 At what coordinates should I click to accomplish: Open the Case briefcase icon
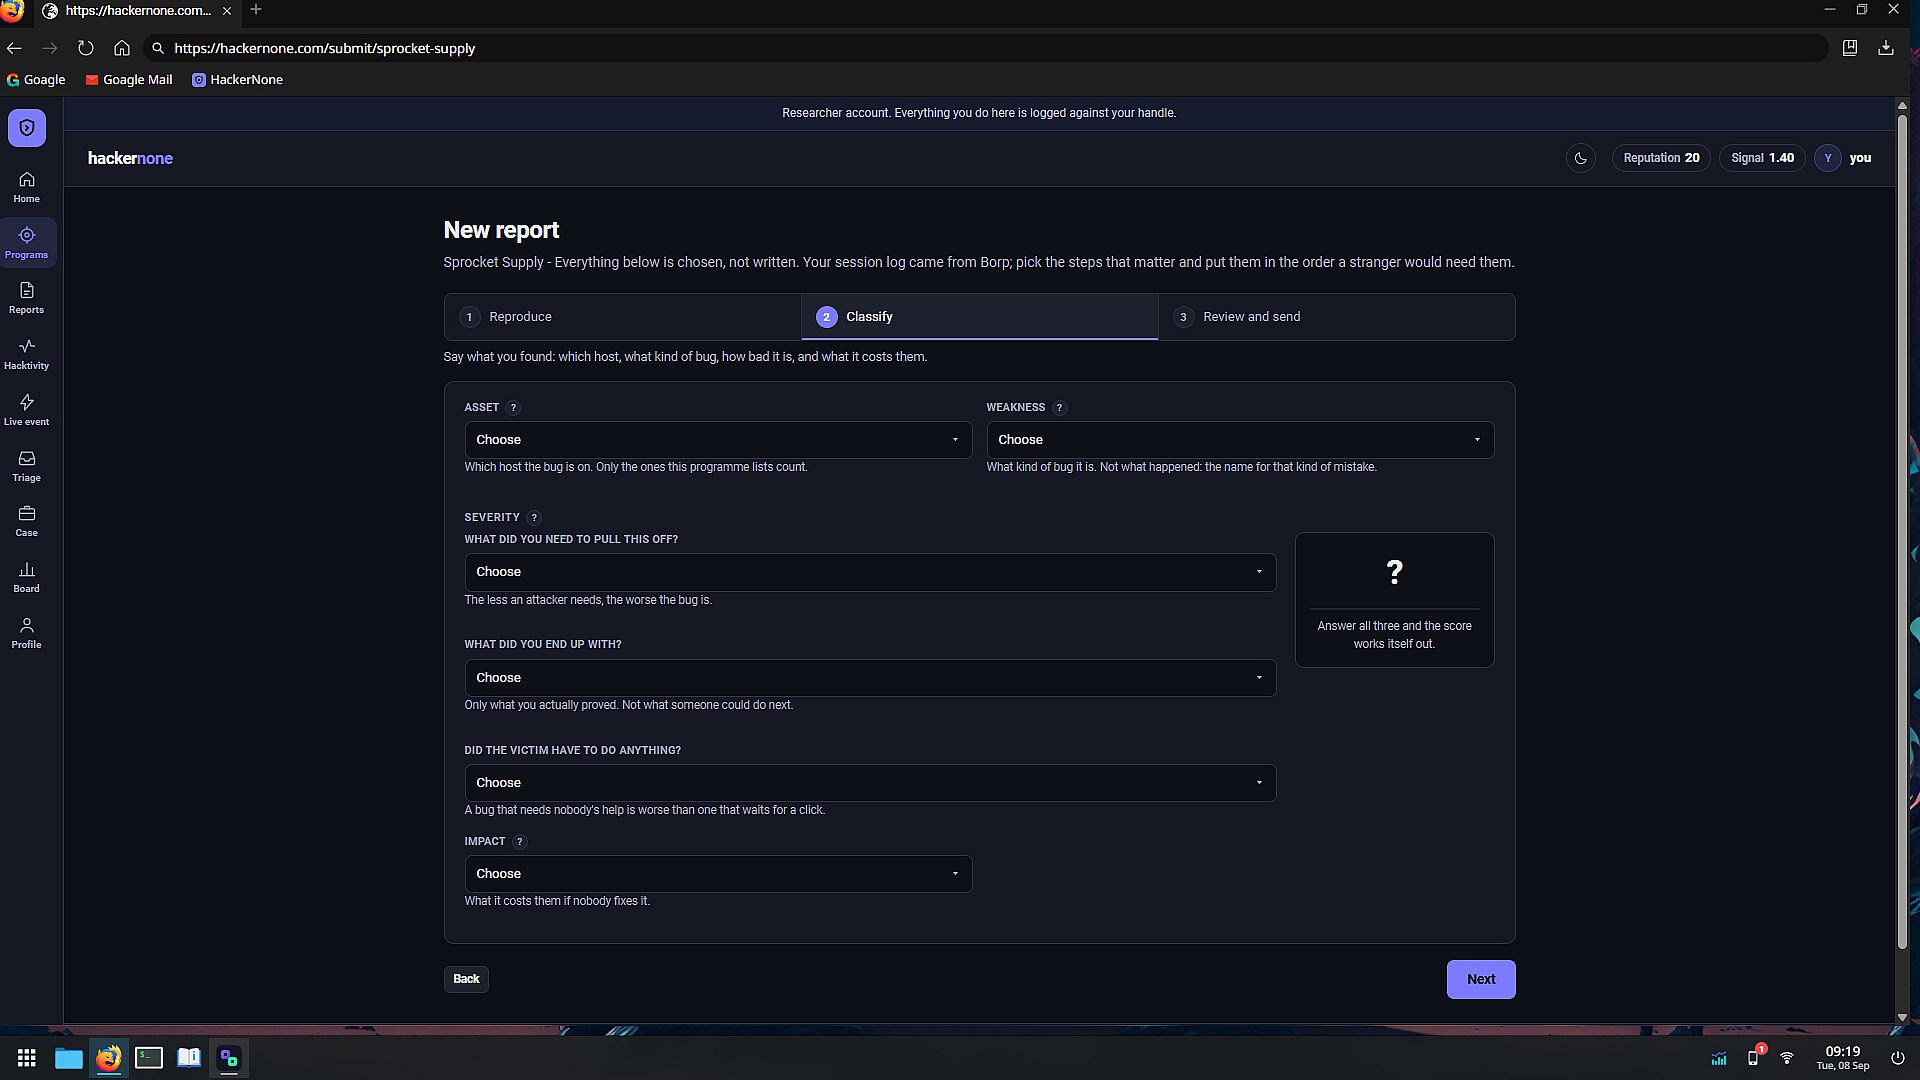pos(27,521)
